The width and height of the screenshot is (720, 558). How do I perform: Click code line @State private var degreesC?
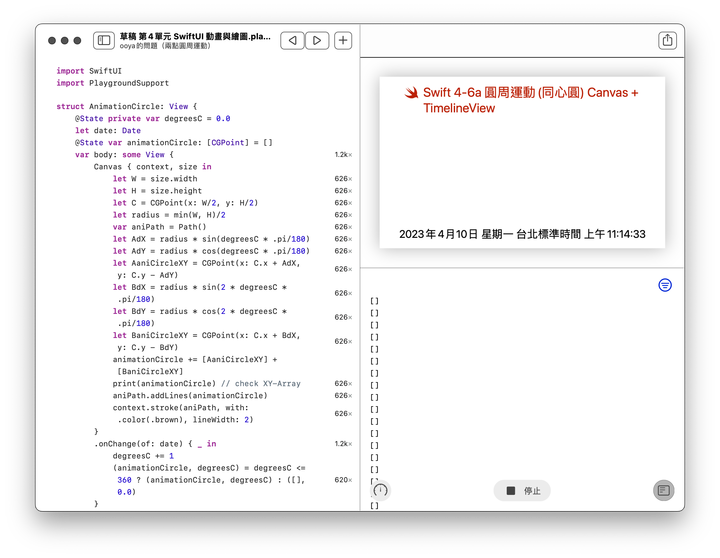tap(152, 118)
